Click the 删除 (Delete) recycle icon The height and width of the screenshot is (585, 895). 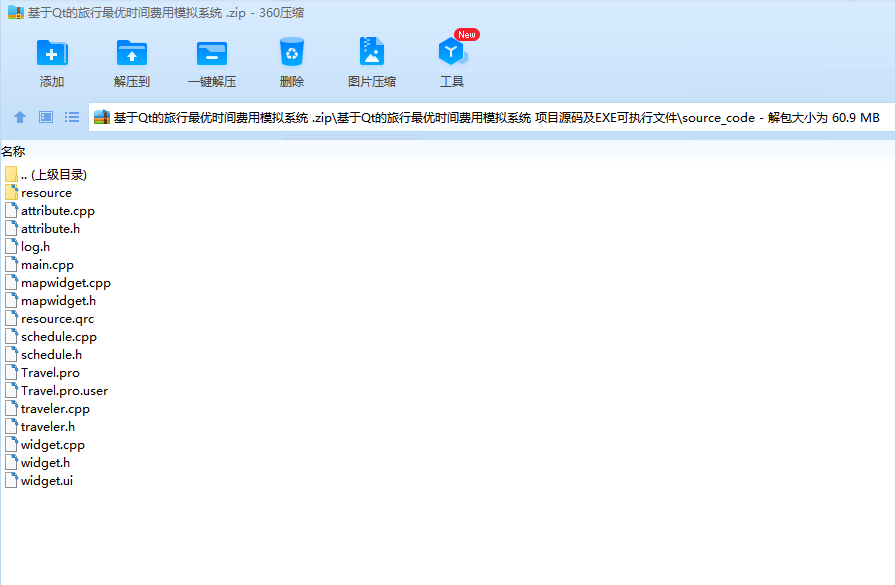coord(292,53)
